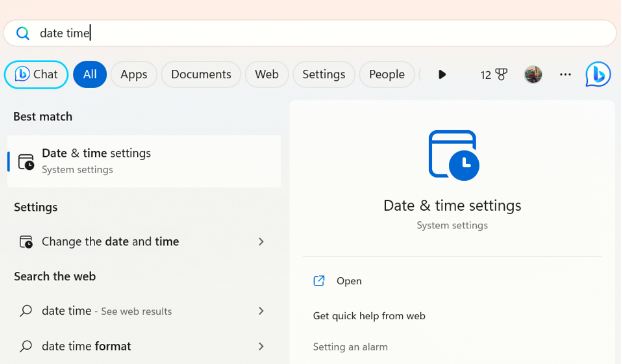The height and width of the screenshot is (364, 622).
Task: Click the Open external-link icon
Action: (319, 281)
